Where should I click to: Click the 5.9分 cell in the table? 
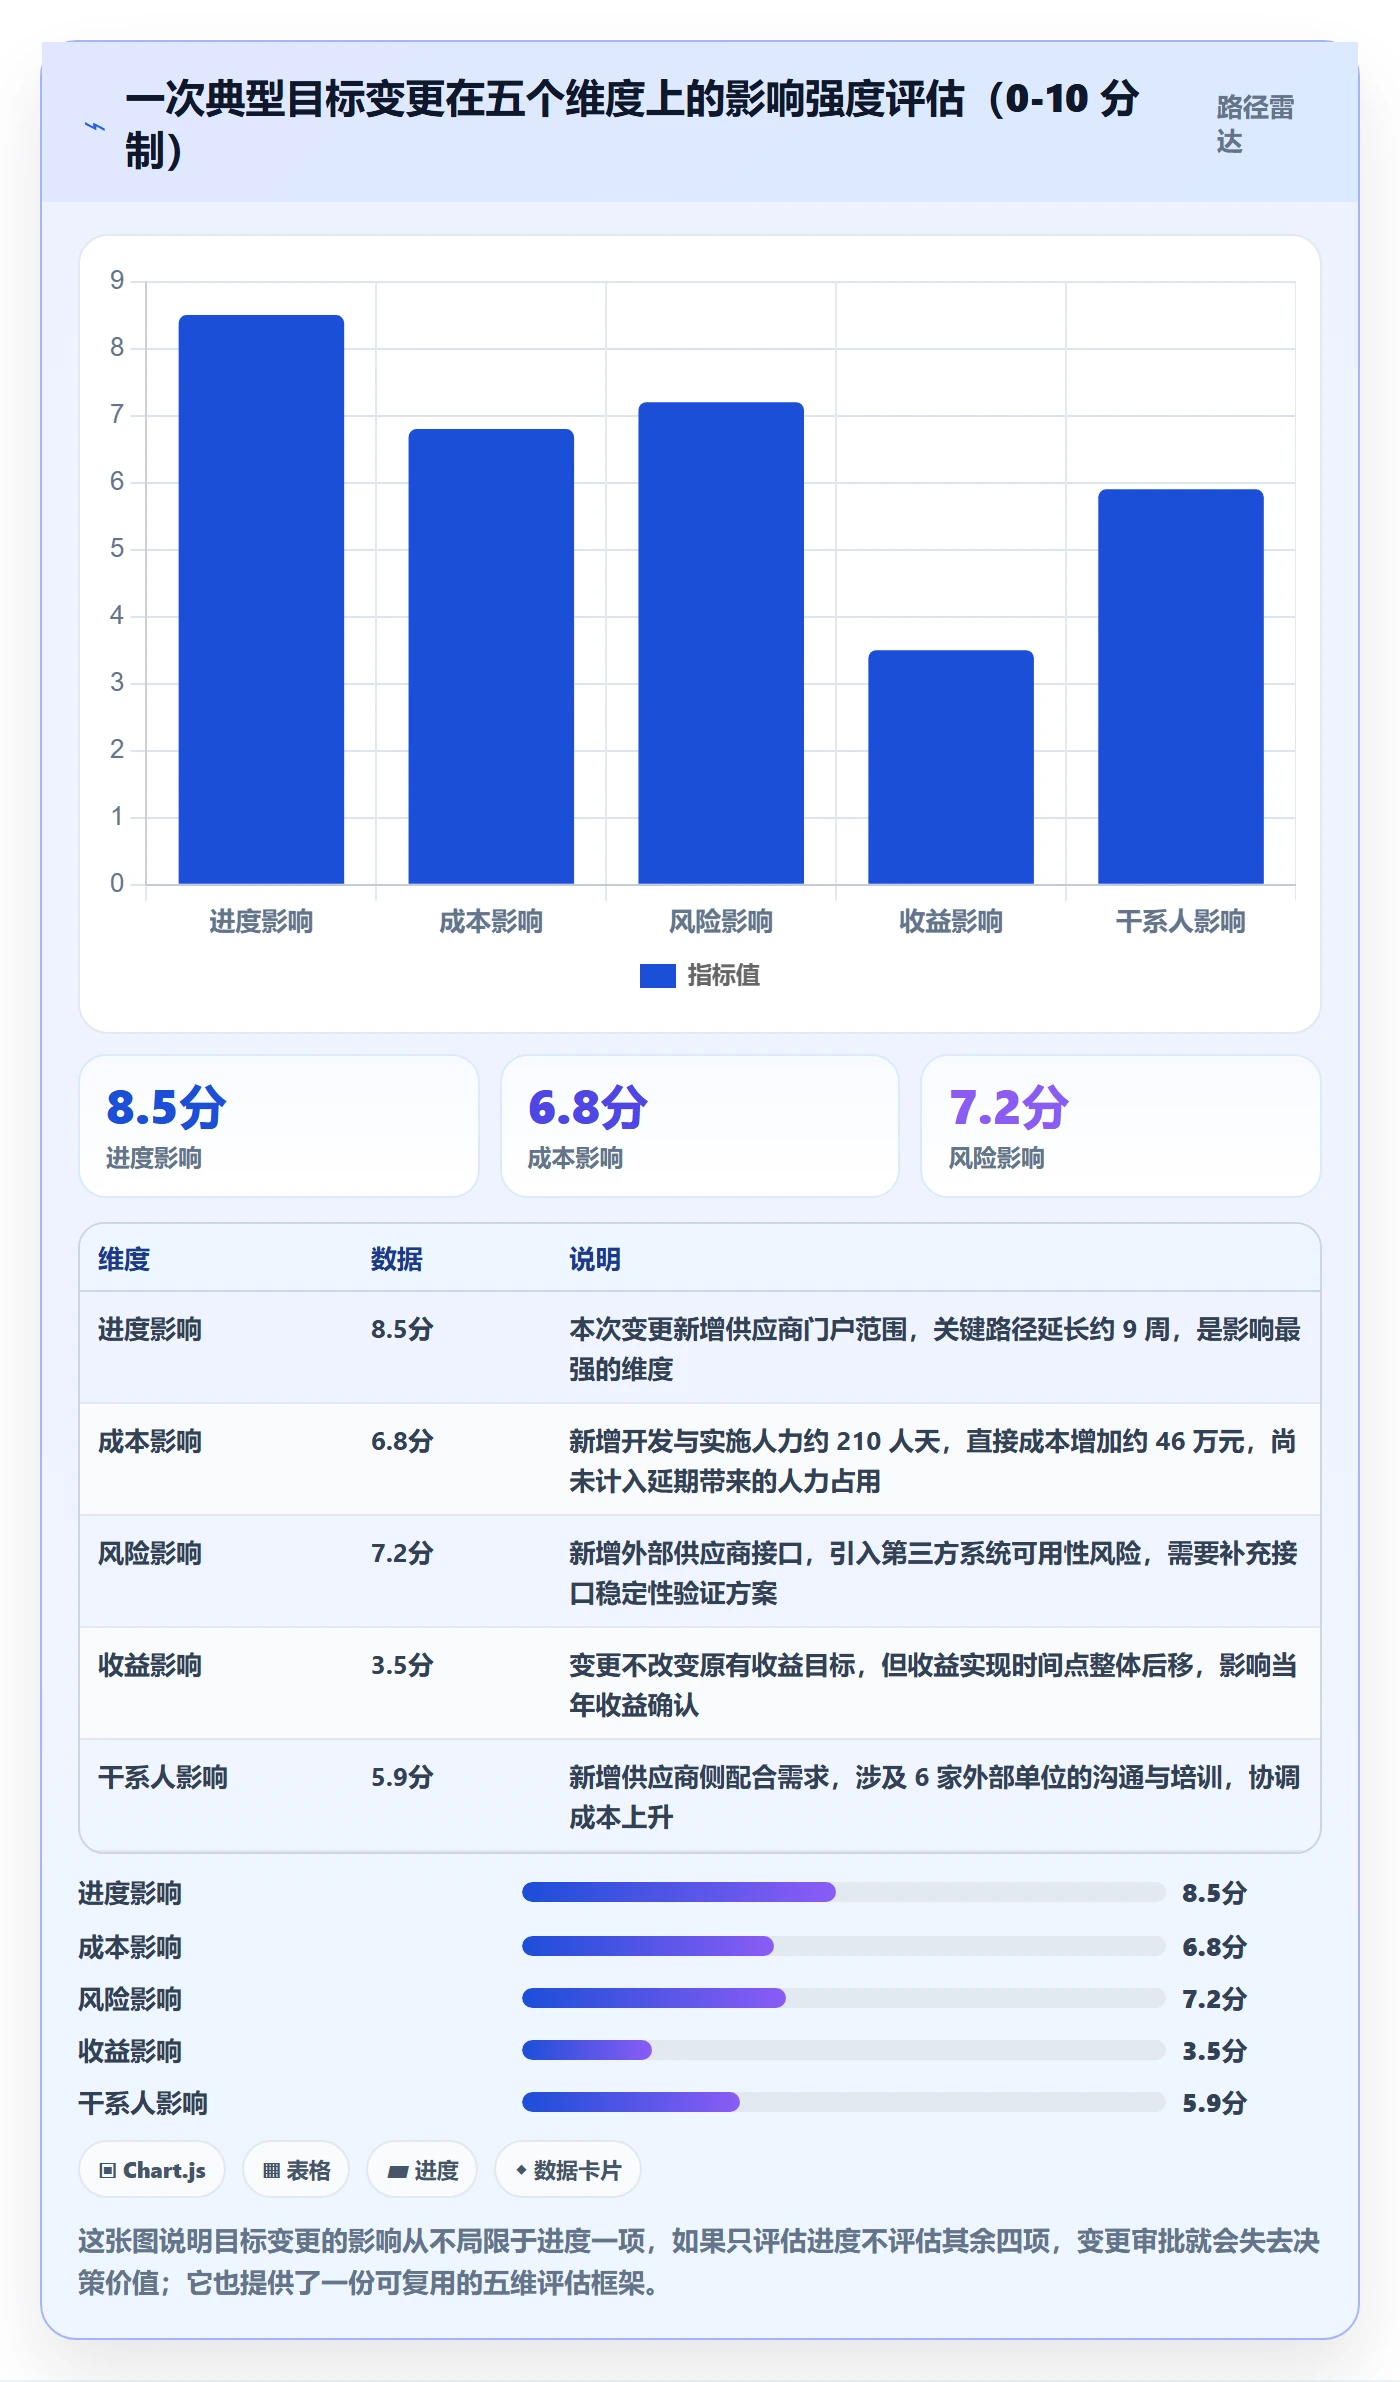402,1777
